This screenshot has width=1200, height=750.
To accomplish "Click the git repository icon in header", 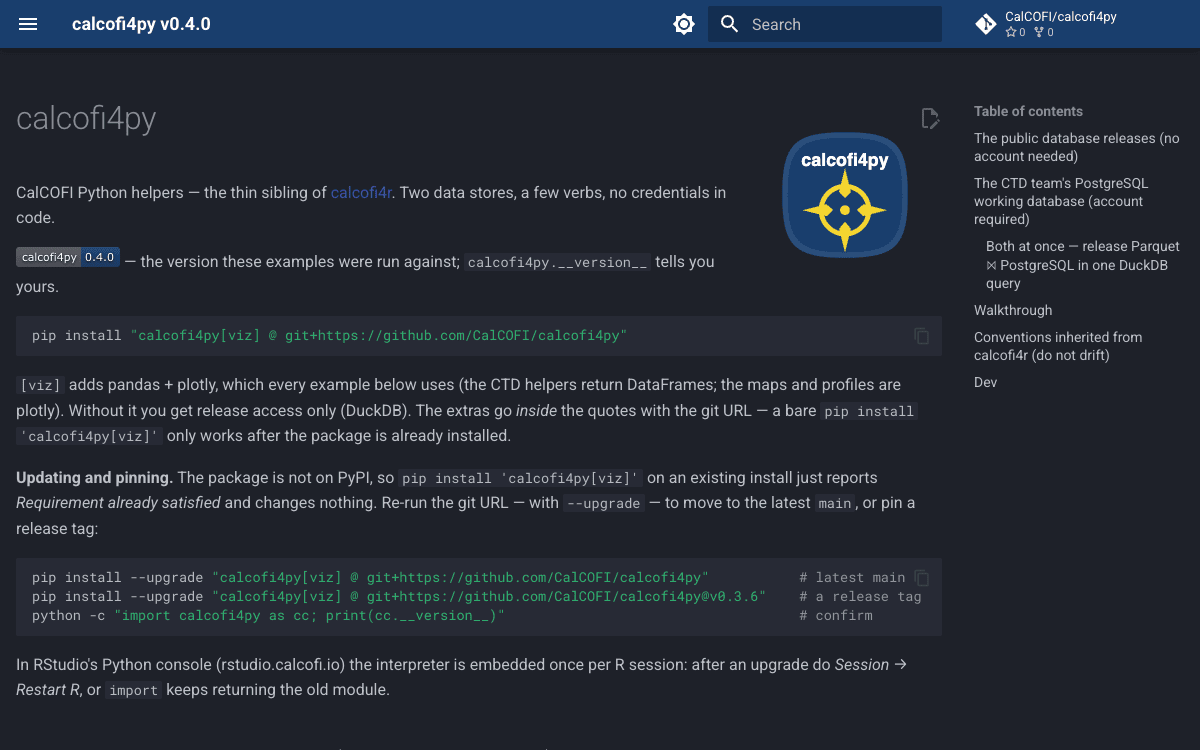I will pos(986,24).
